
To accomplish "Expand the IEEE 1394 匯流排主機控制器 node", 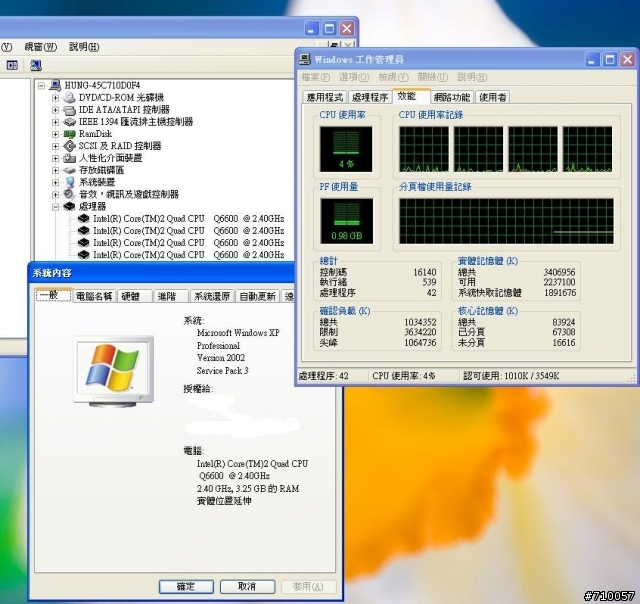I will [x=56, y=122].
